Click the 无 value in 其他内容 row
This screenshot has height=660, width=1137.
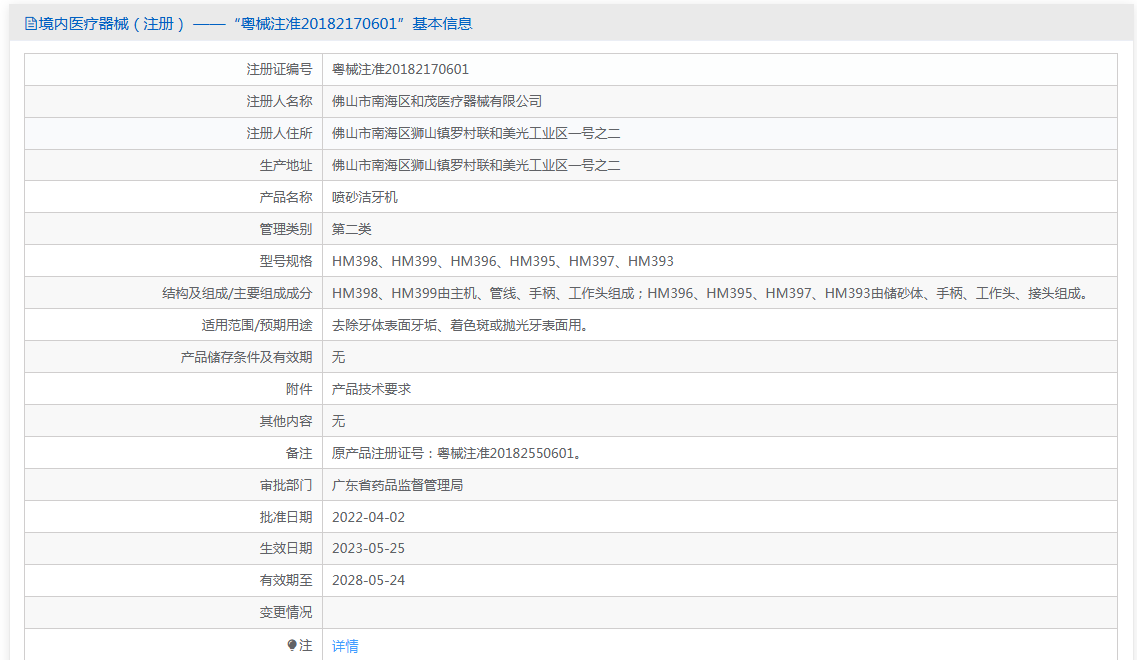click(x=339, y=421)
